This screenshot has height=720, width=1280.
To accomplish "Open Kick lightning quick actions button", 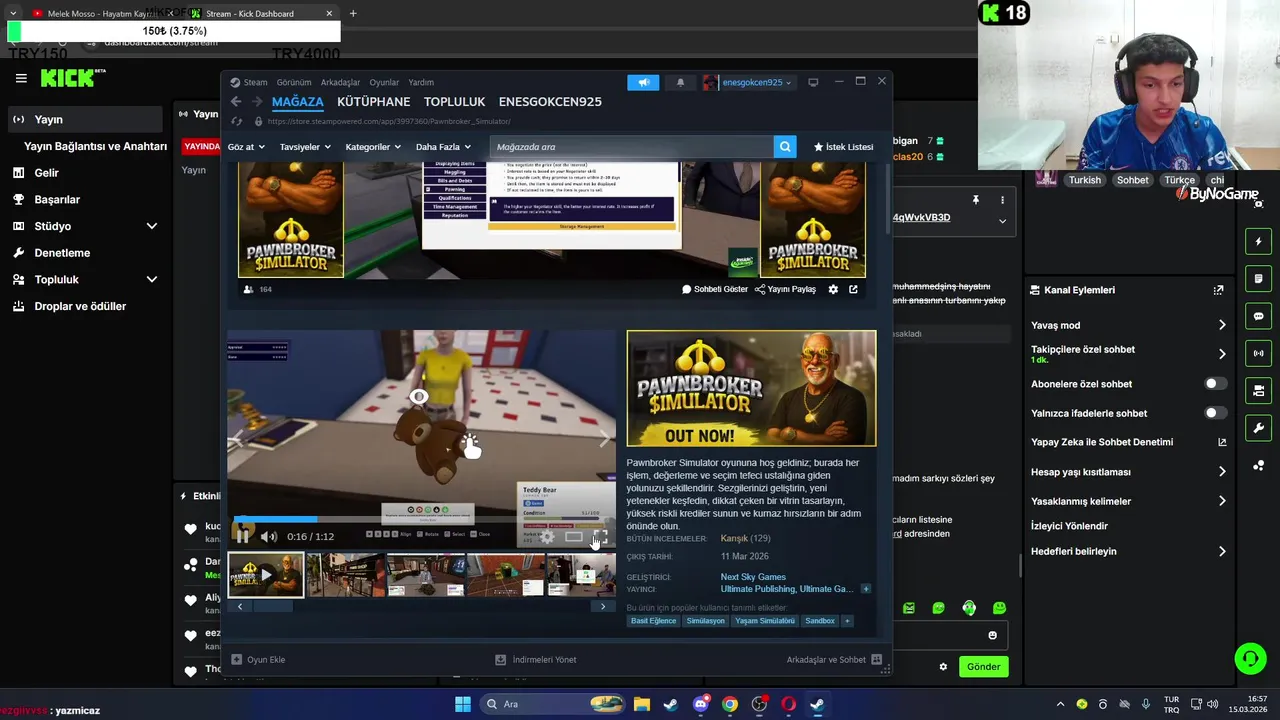I will [1258, 242].
